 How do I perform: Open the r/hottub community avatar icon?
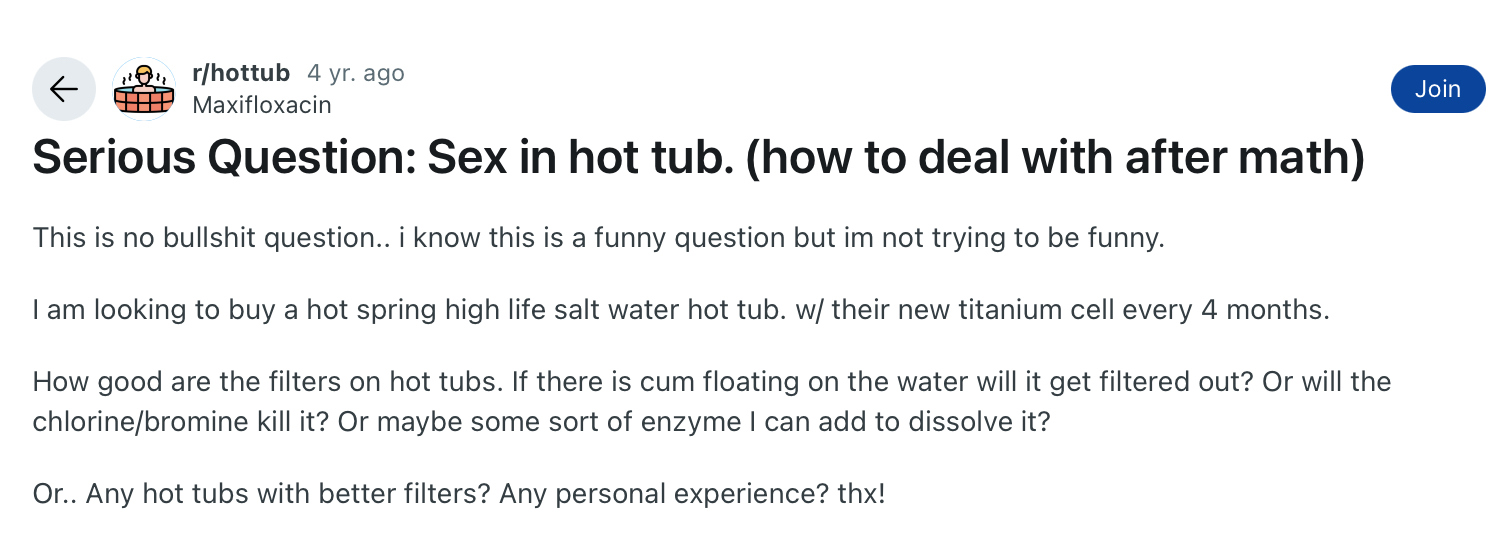click(x=144, y=89)
